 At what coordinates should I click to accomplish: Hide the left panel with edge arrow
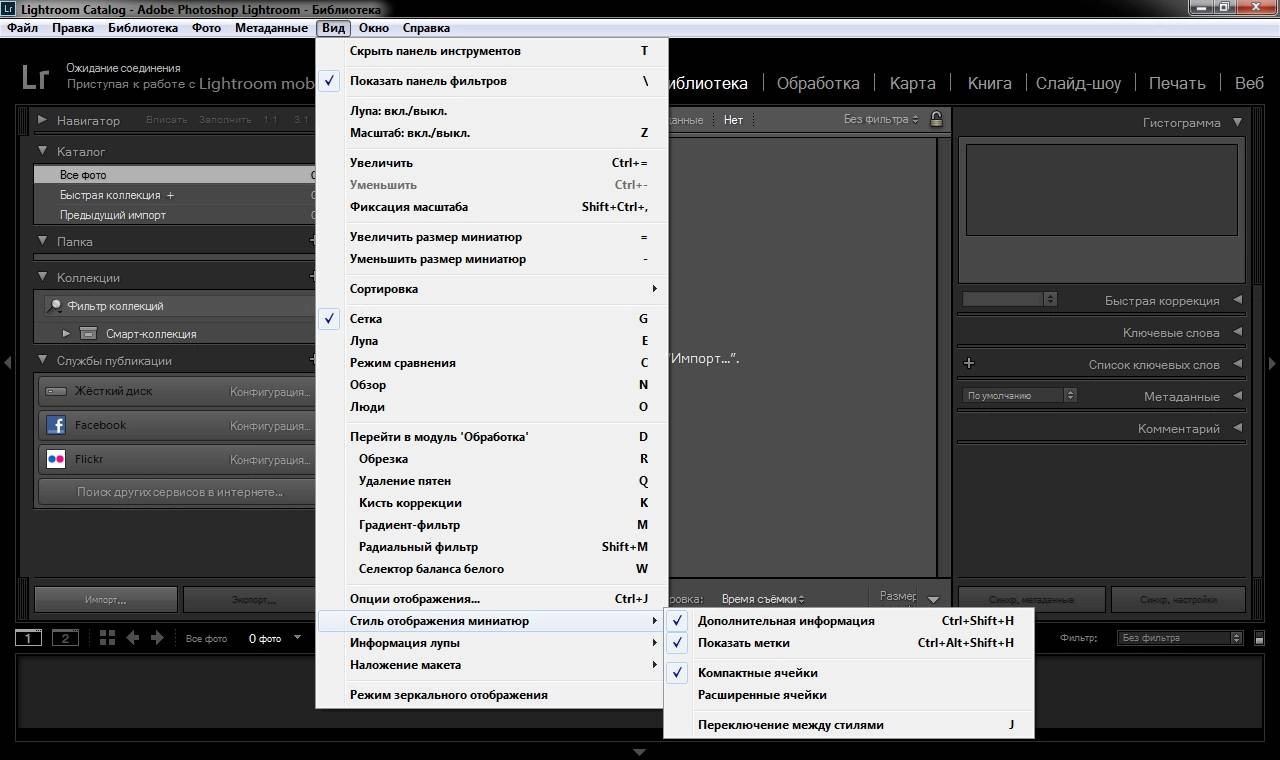(x=7, y=363)
